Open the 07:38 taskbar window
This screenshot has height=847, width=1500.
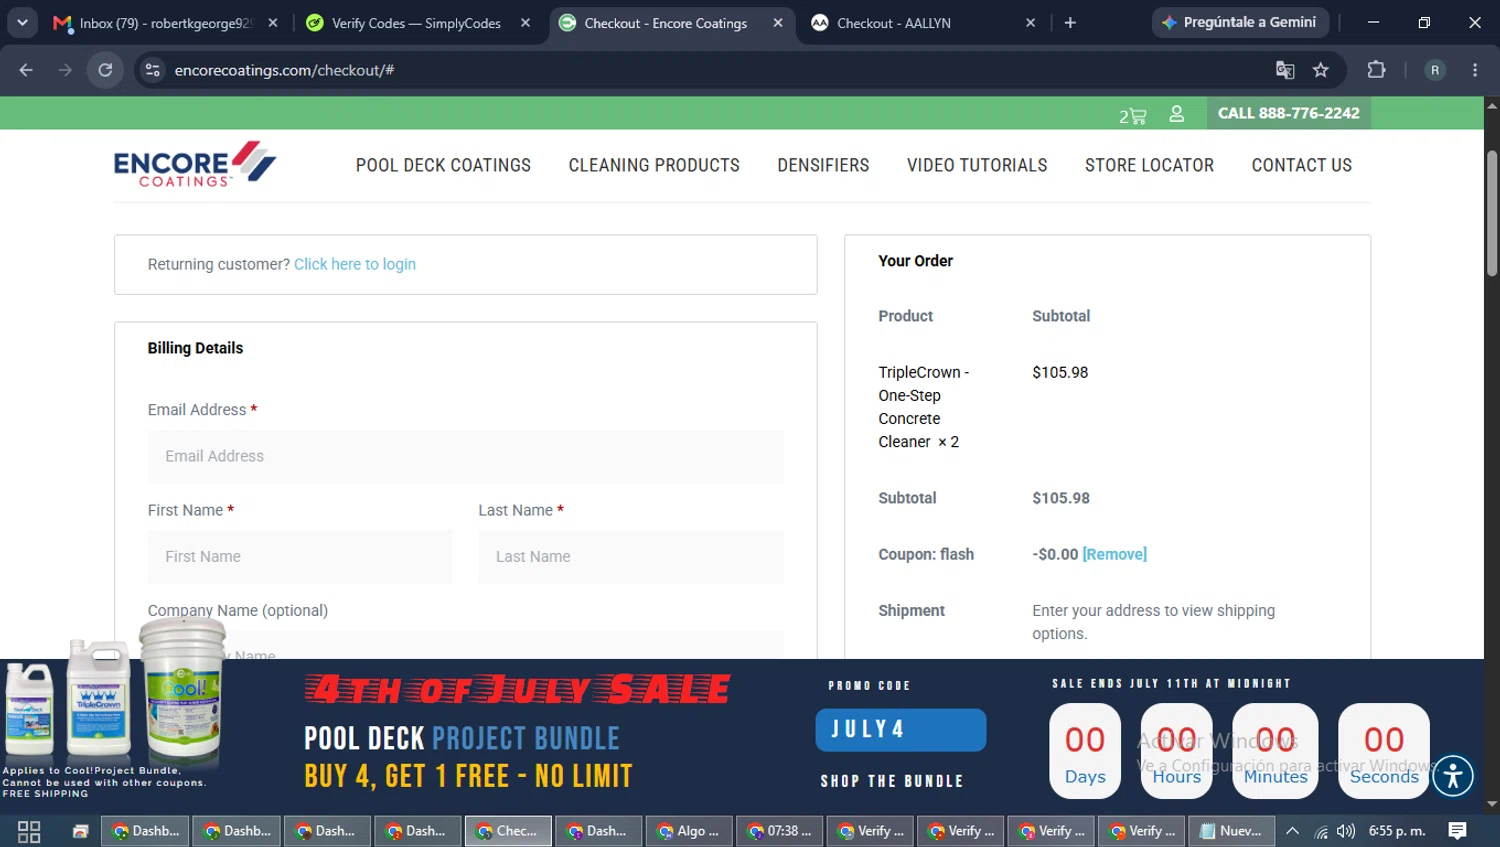778,831
